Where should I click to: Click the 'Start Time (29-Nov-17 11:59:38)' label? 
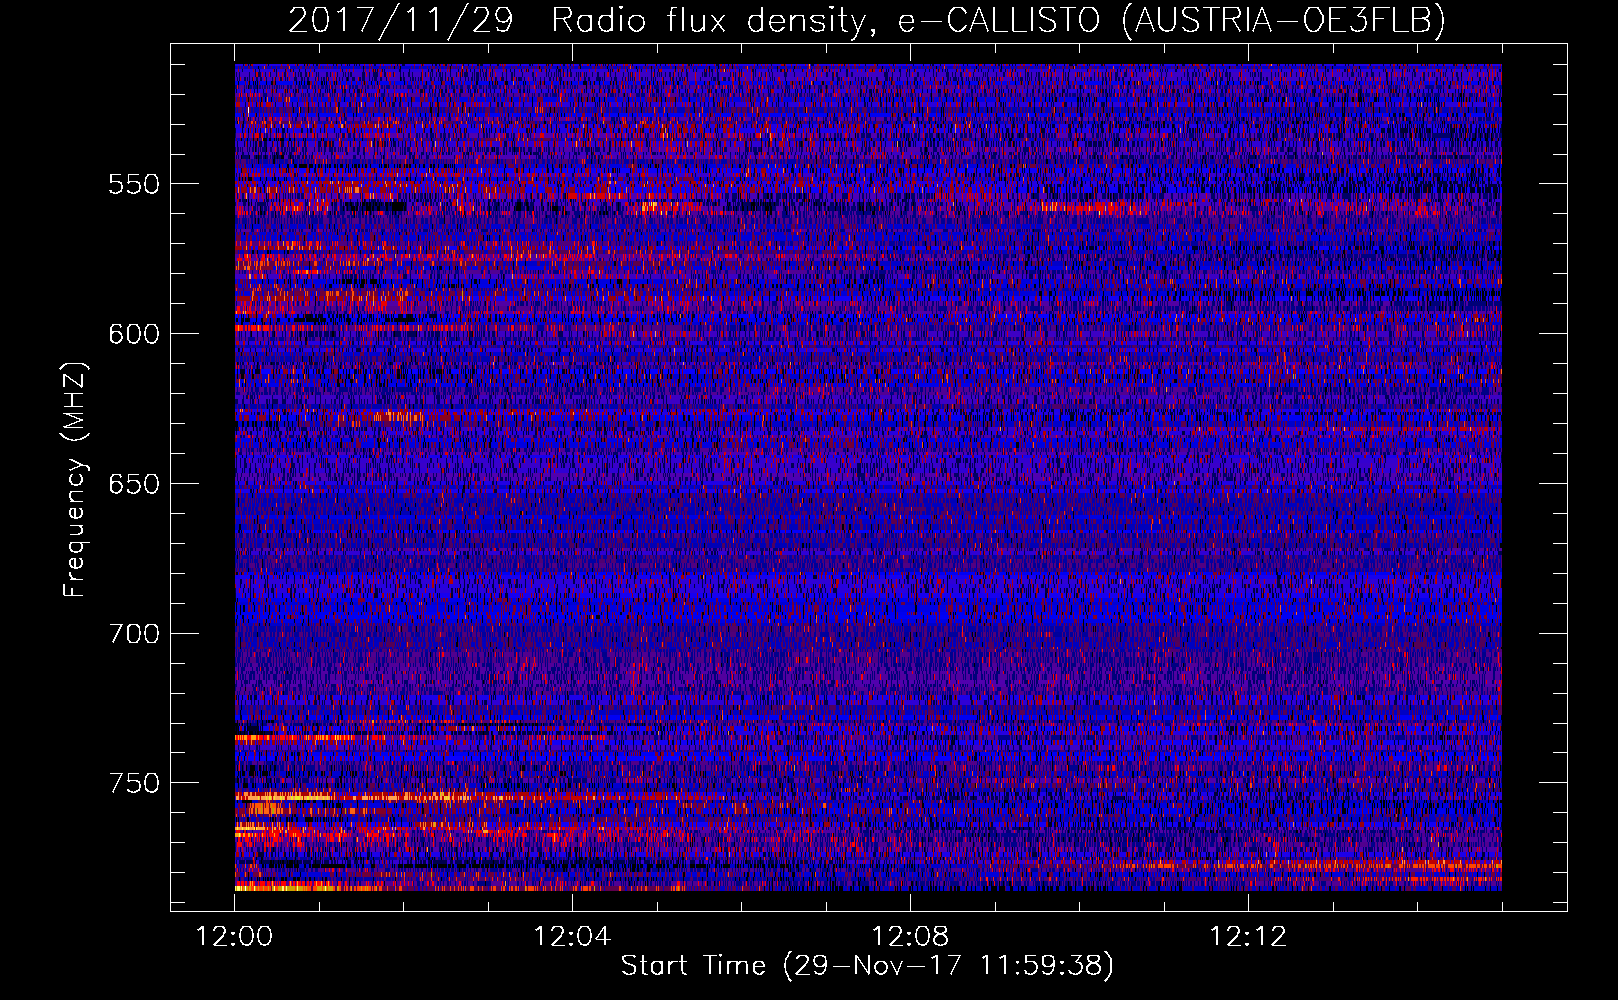[x=867, y=966]
